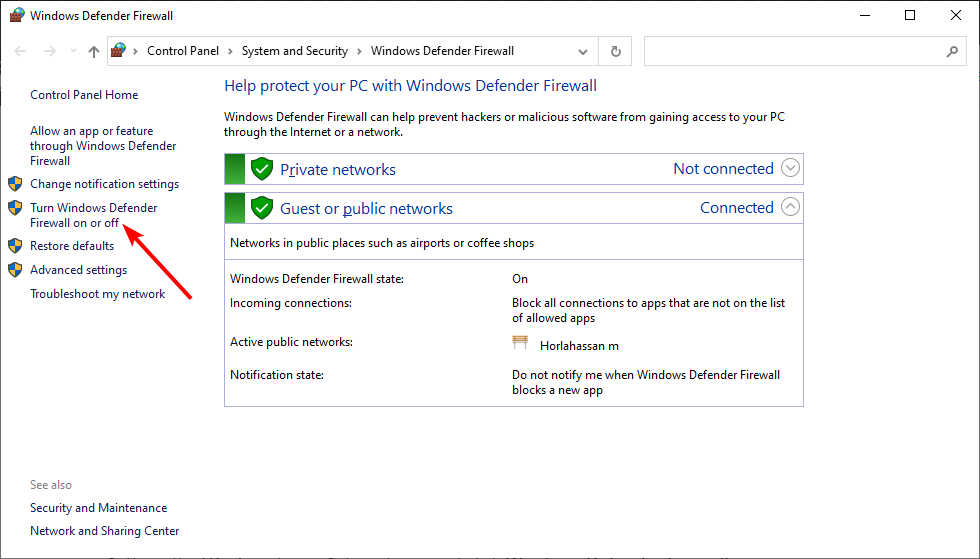Click the search magnifier icon
This screenshot has width=980, height=559.
pyautogui.click(x=952, y=51)
